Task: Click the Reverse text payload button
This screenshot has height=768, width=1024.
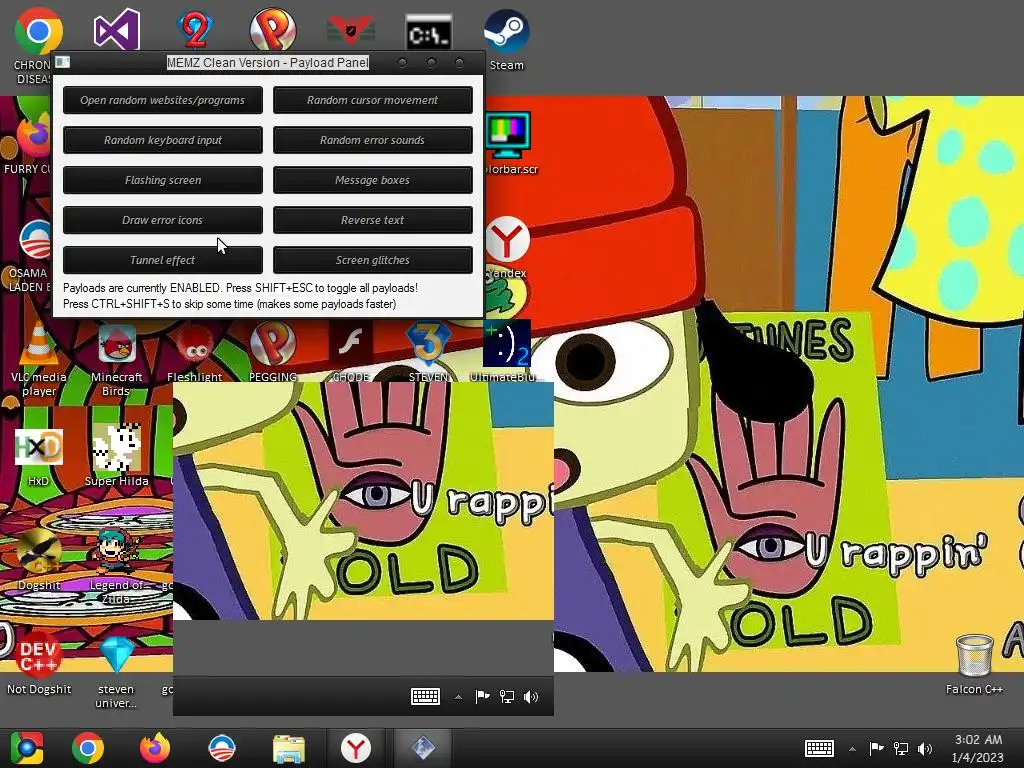Action: [x=372, y=220]
